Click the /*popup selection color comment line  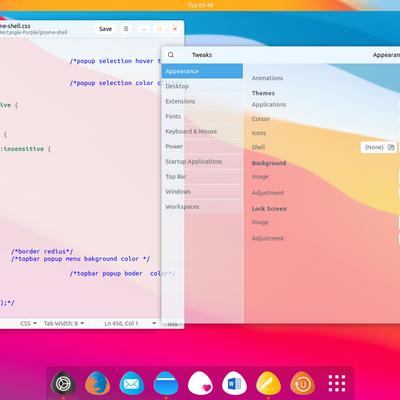(x=115, y=83)
